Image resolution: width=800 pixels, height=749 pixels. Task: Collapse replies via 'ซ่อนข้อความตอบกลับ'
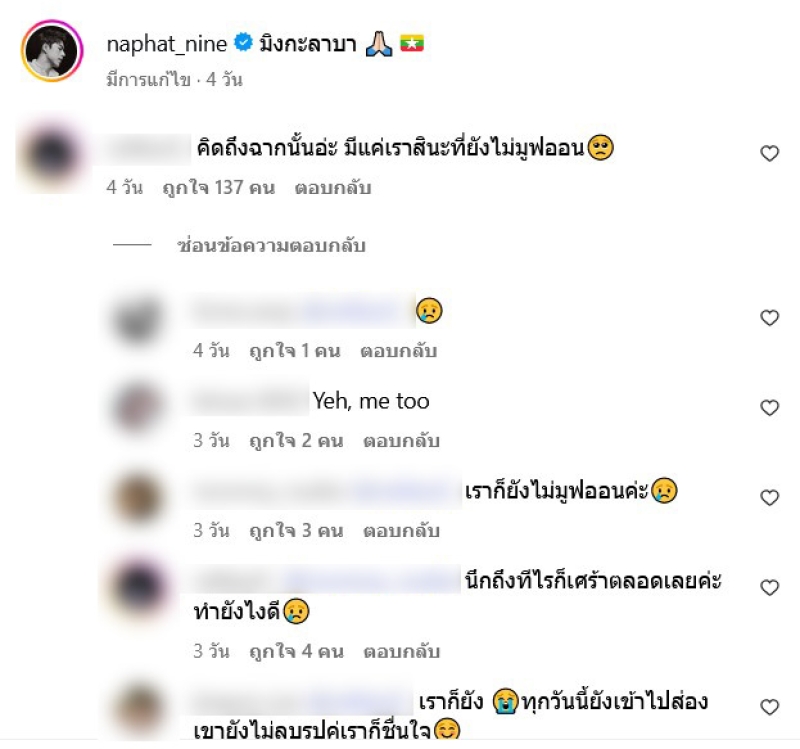tap(271, 245)
